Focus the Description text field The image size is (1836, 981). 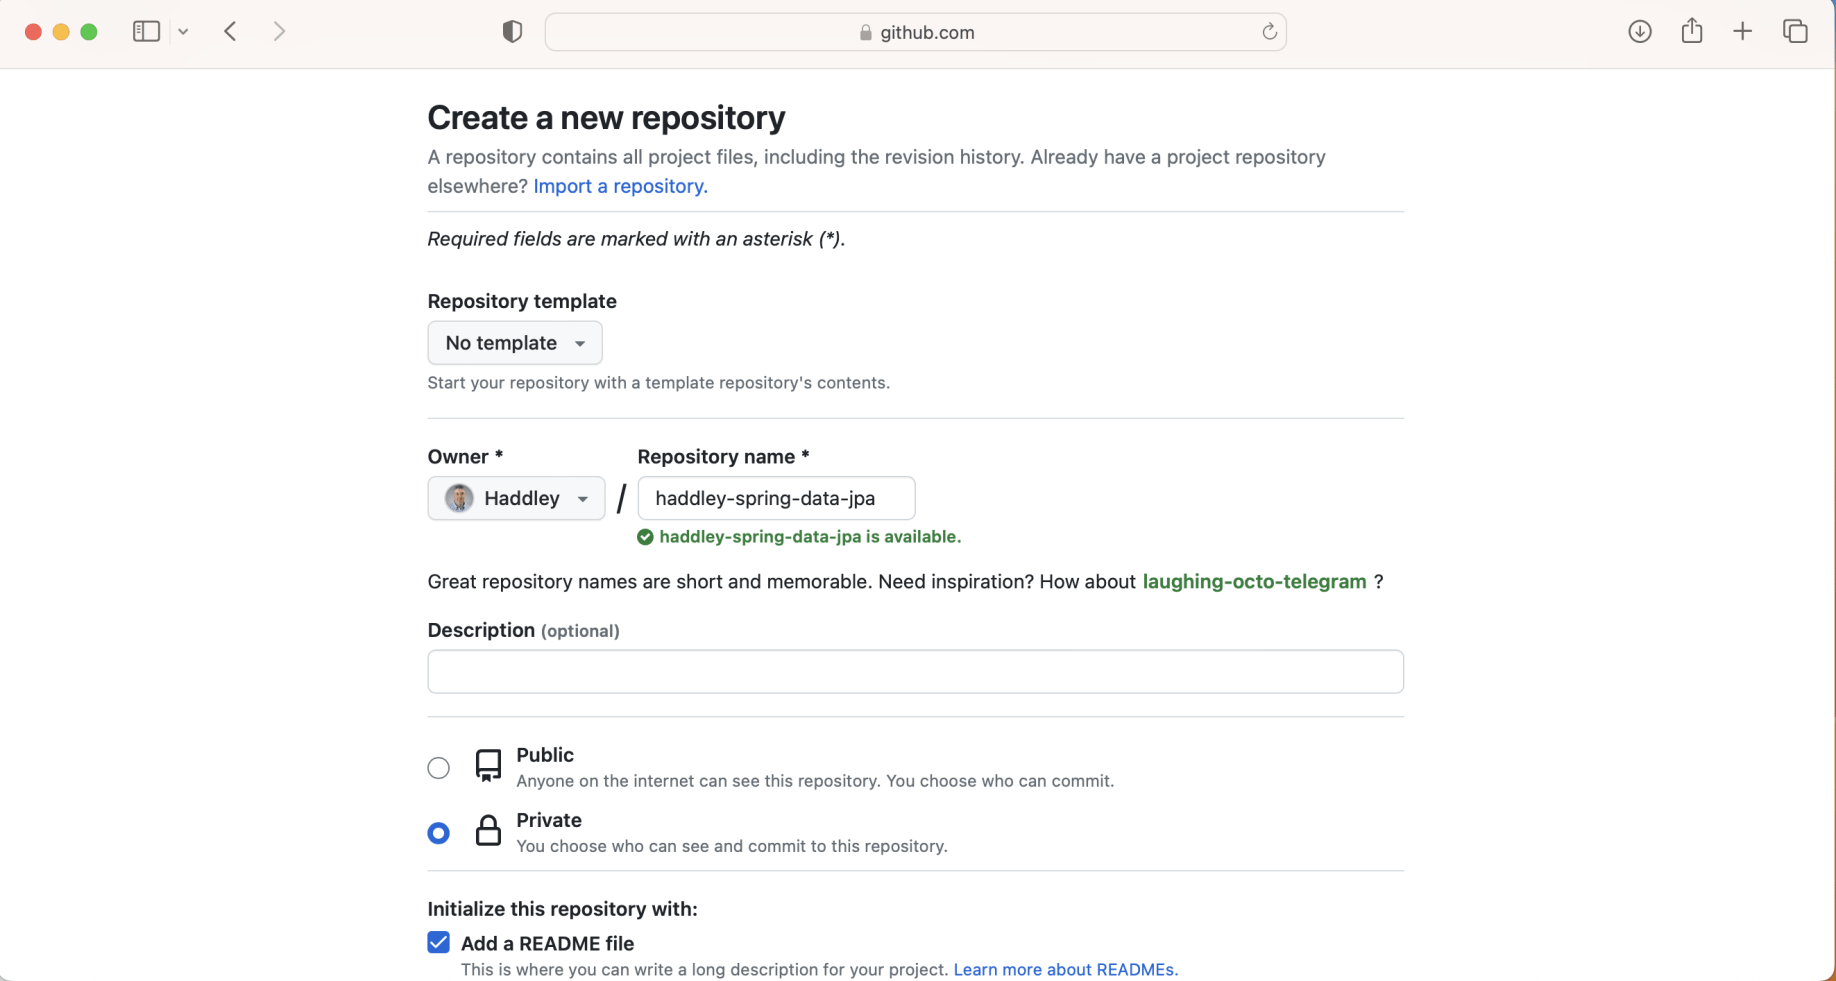[915, 672]
